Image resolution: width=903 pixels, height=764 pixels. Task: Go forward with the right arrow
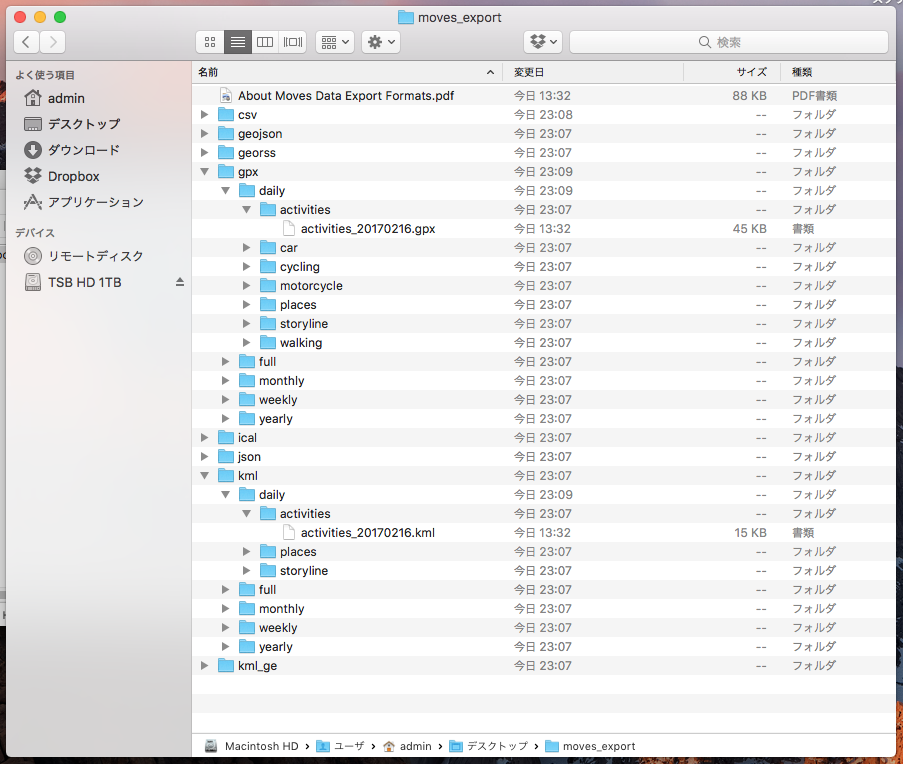pyautogui.click(x=53, y=42)
